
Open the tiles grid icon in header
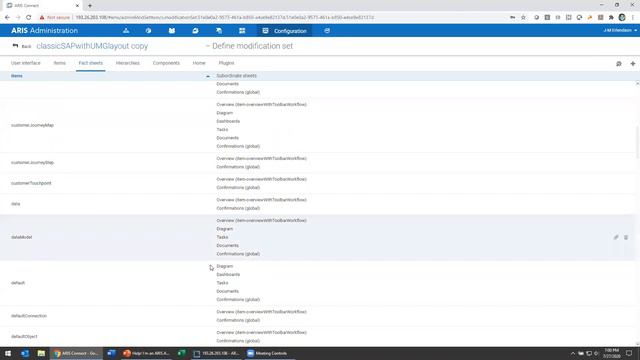242,31
